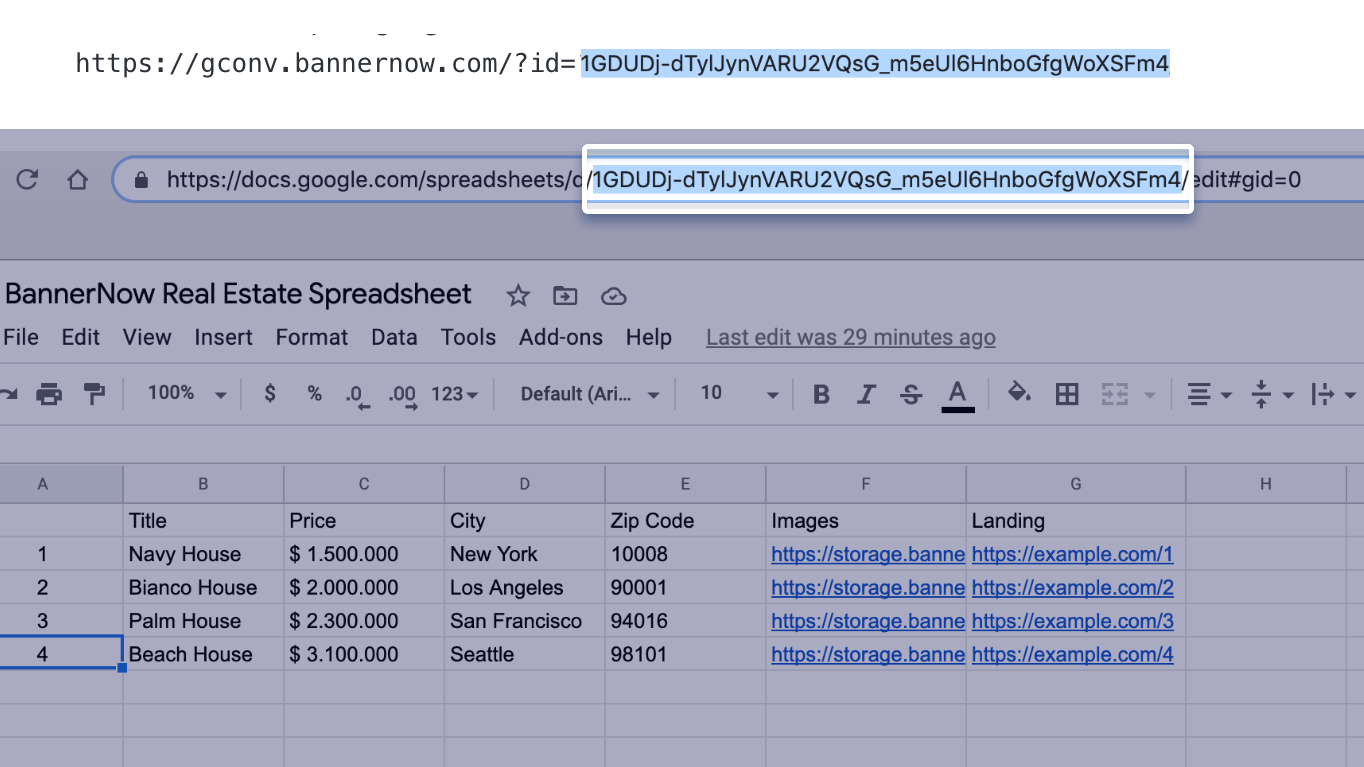Image resolution: width=1364 pixels, height=767 pixels.
Task: Open the 123 more formats dropdown
Action: [455, 394]
